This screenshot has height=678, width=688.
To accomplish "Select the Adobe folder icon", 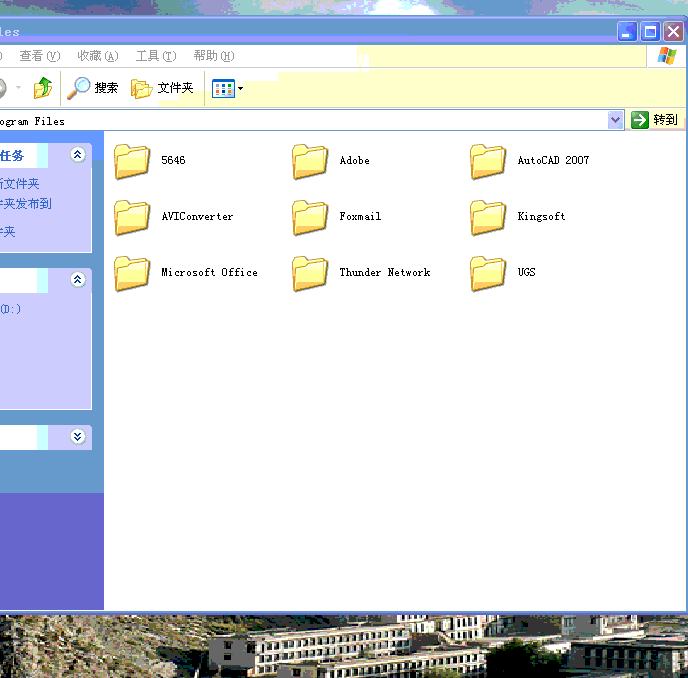I will 310,161.
